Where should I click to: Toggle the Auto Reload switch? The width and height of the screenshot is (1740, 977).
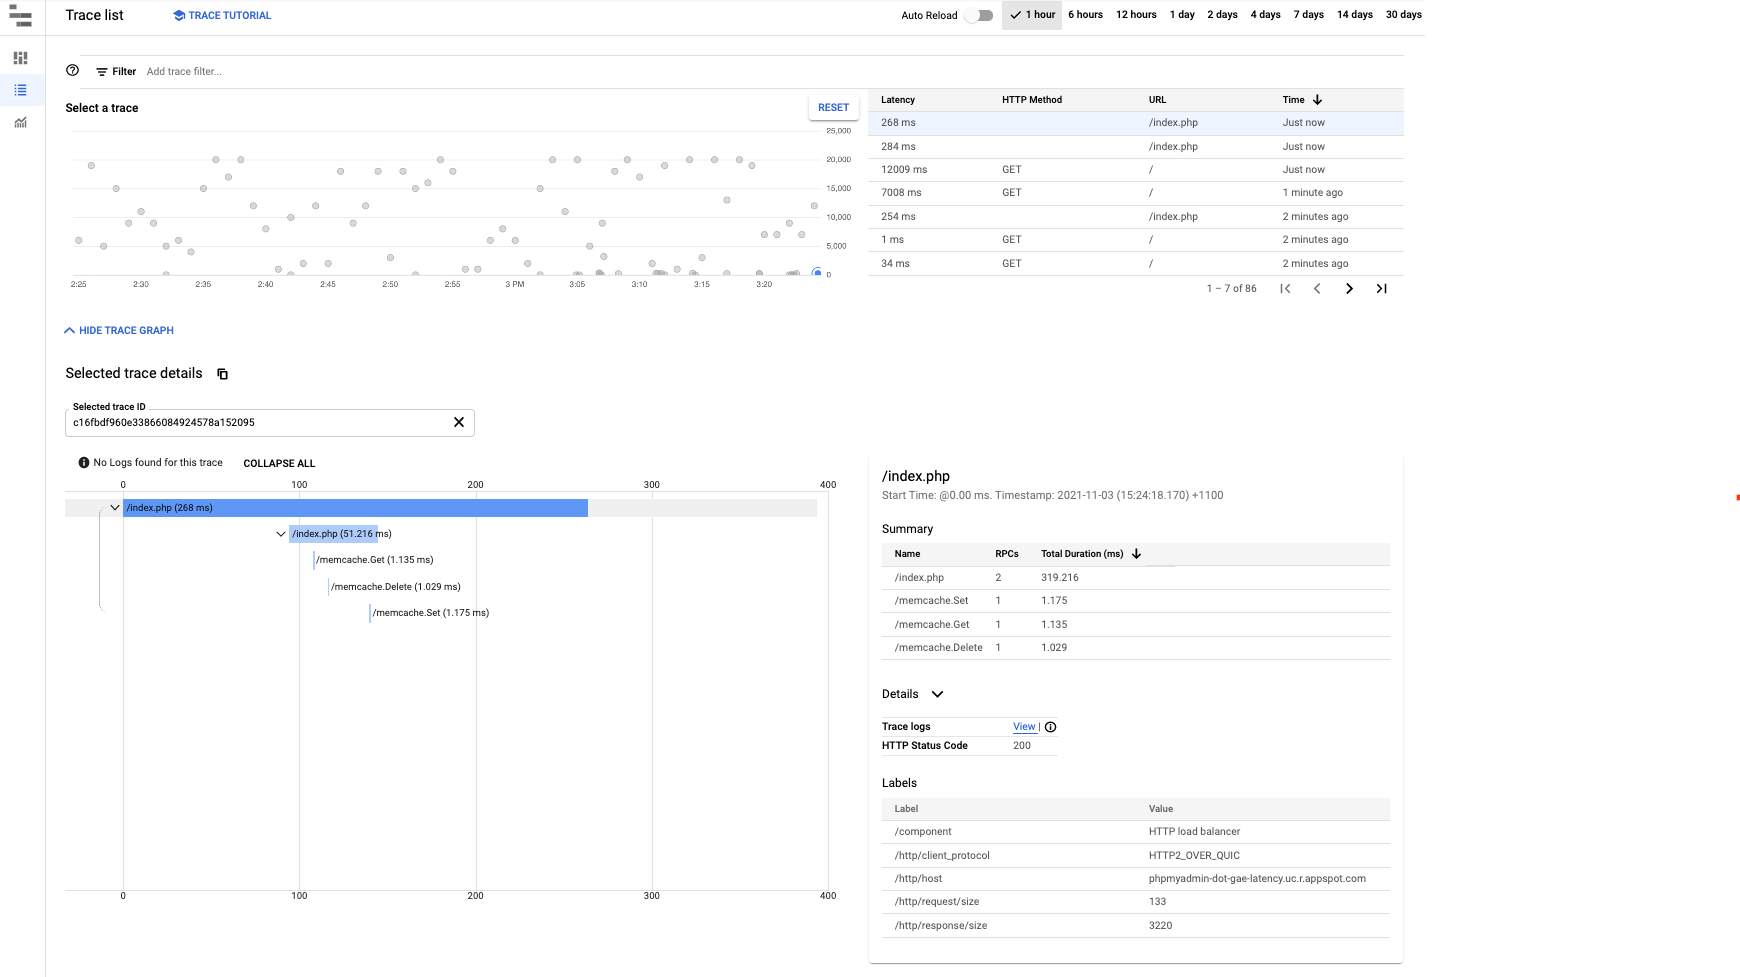pos(979,15)
